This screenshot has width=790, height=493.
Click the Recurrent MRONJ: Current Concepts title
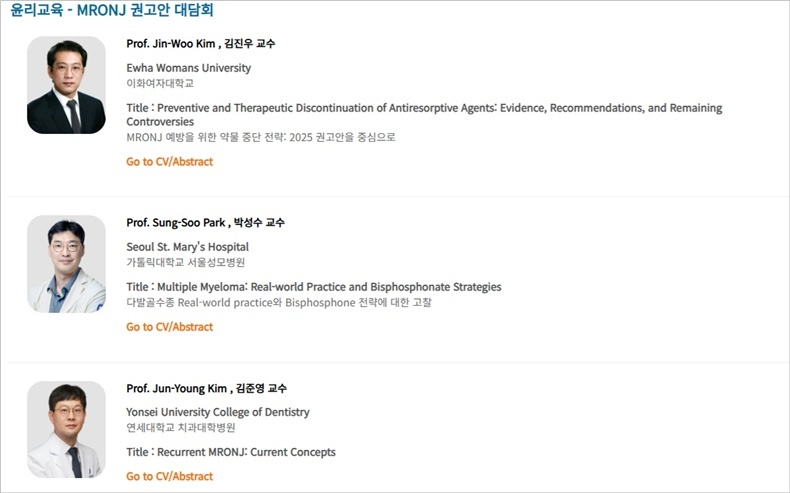pyautogui.click(x=231, y=452)
